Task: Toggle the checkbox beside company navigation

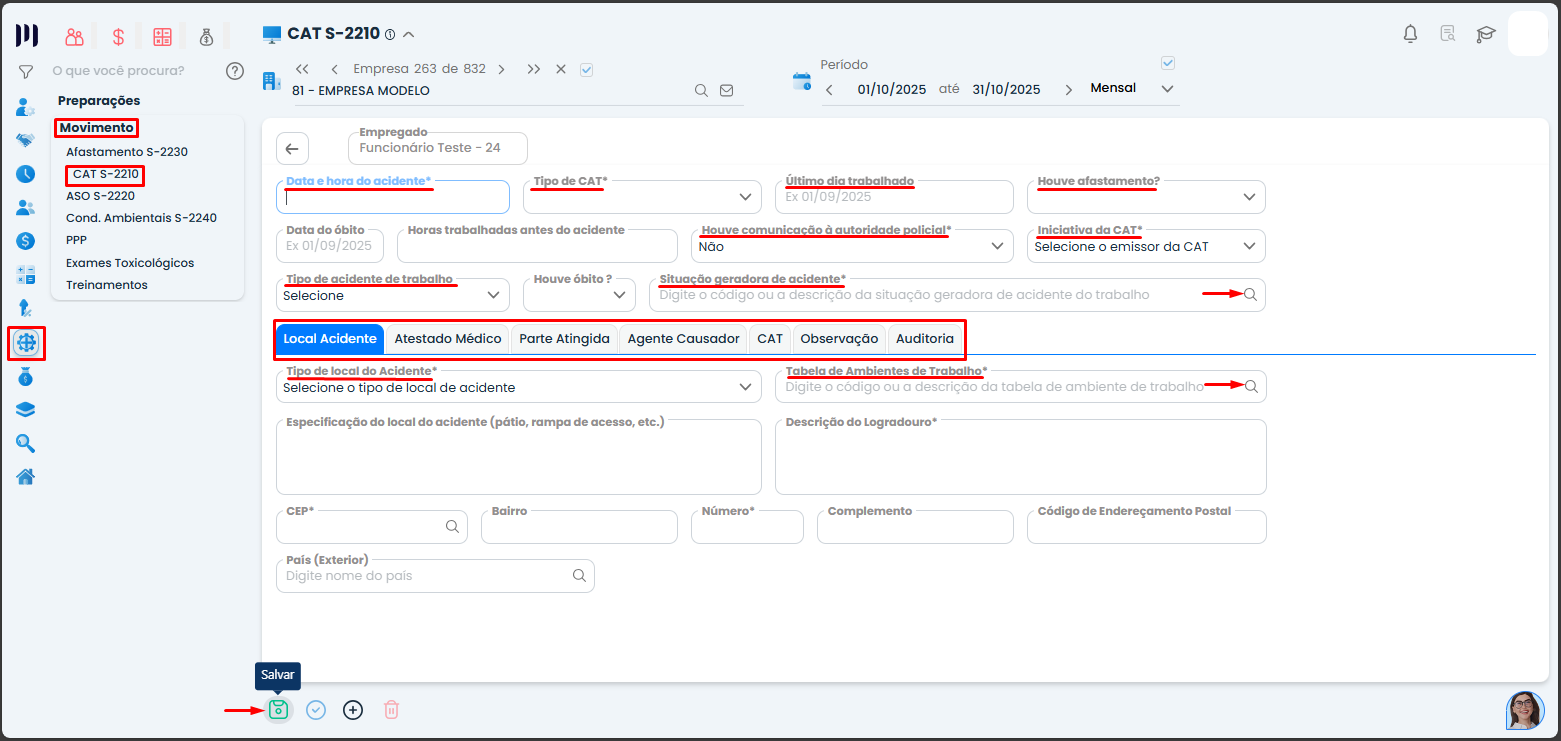Action: [587, 69]
